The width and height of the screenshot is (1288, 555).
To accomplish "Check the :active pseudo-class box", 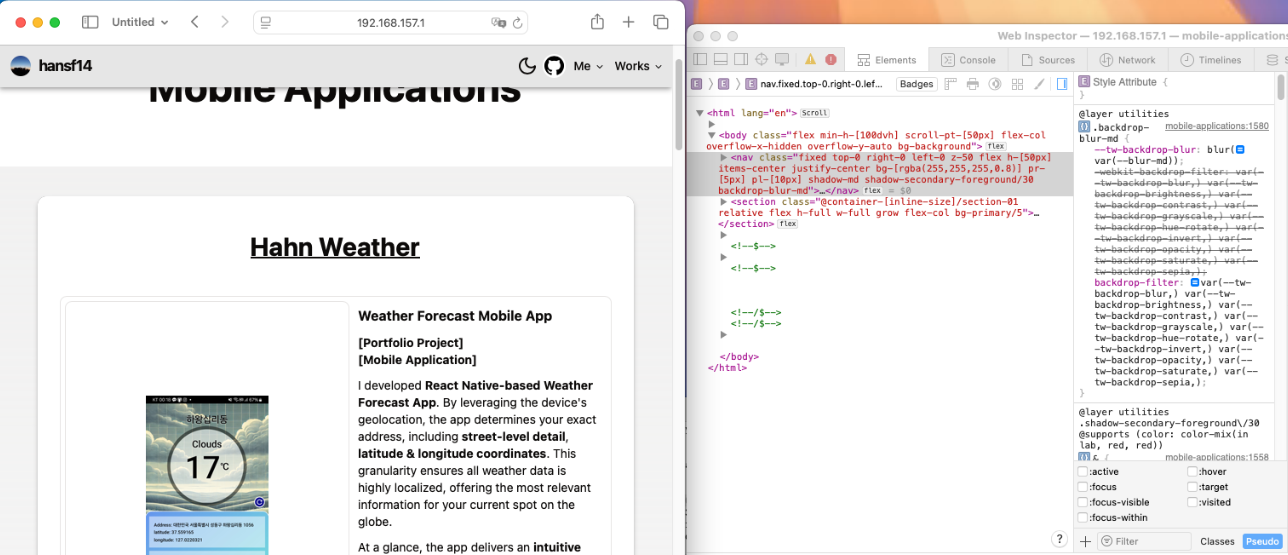I will pos(1083,472).
